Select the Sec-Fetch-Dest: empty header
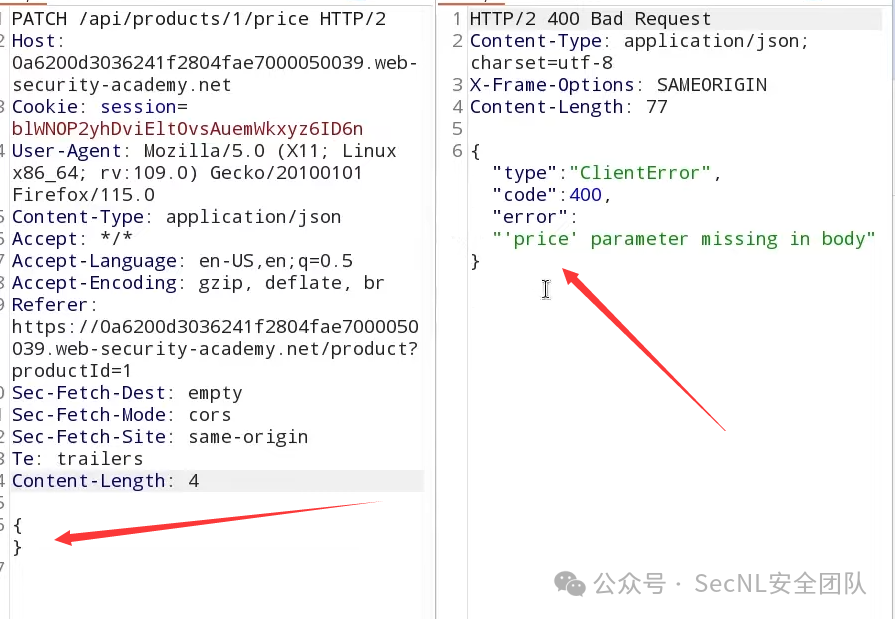Image resolution: width=895 pixels, height=619 pixels. tap(127, 393)
